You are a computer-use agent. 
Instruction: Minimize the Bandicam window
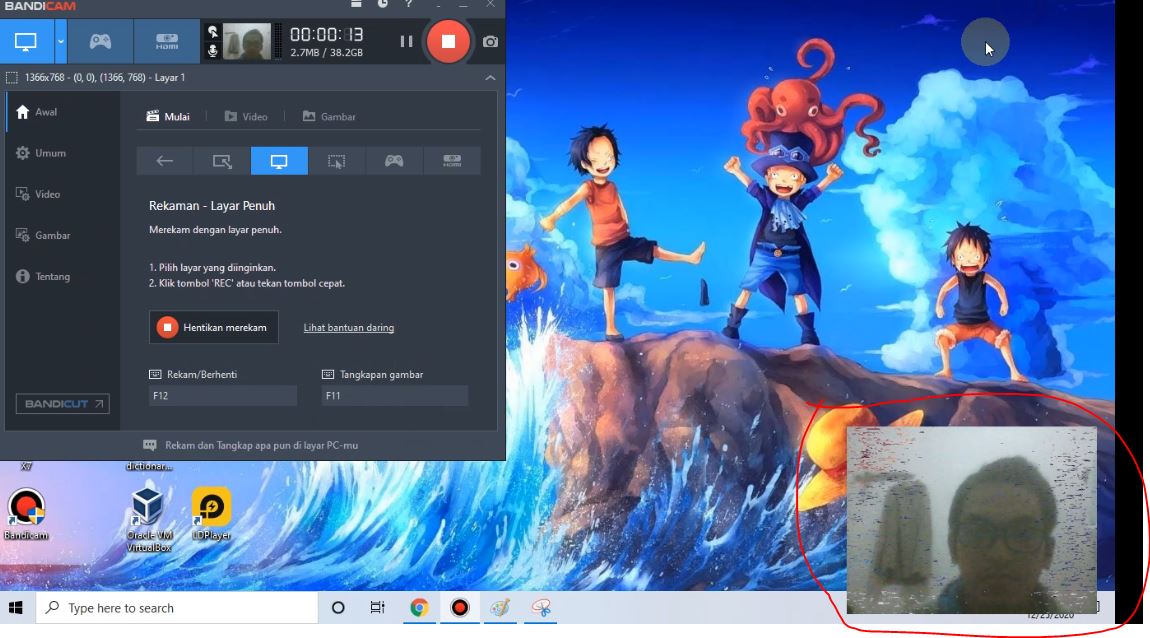point(463,4)
